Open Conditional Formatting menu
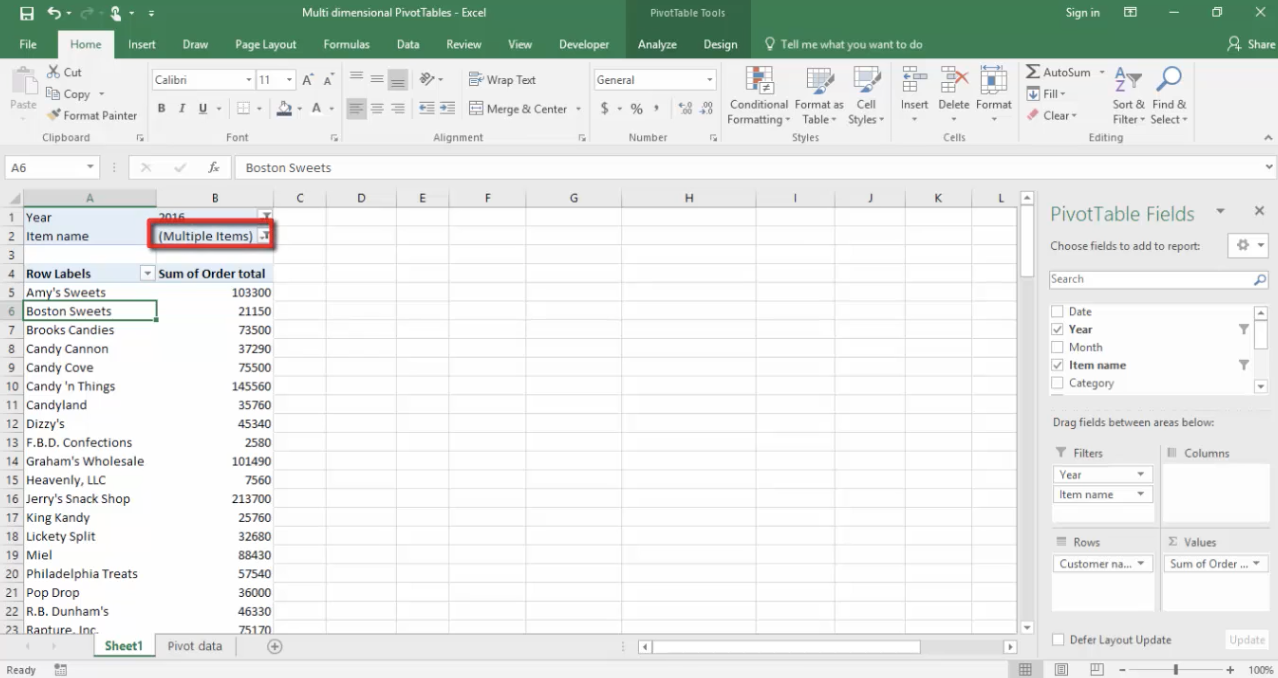Screen dimensions: 1278x678 (759, 96)
